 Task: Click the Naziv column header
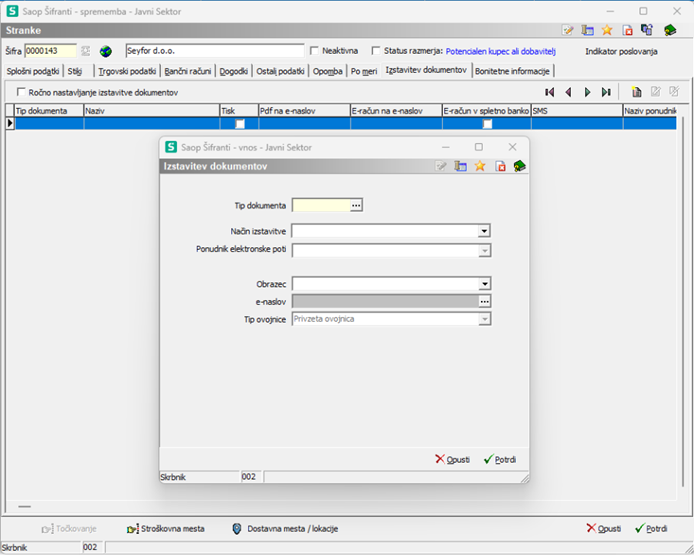[x=151, y=111]
